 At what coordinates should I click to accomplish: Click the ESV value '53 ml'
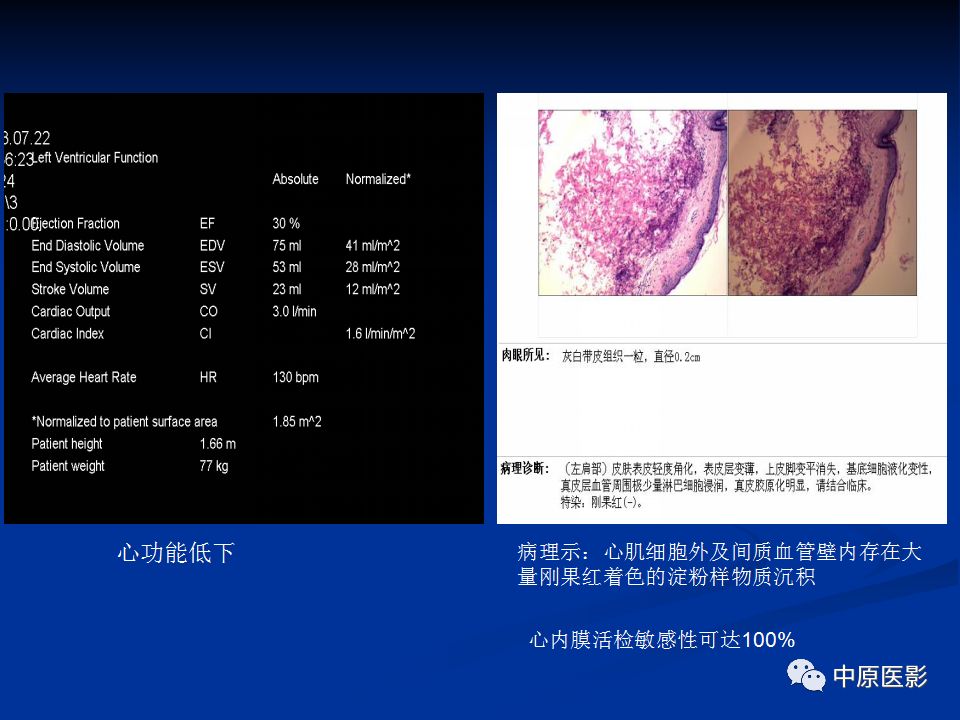(287, 268)
